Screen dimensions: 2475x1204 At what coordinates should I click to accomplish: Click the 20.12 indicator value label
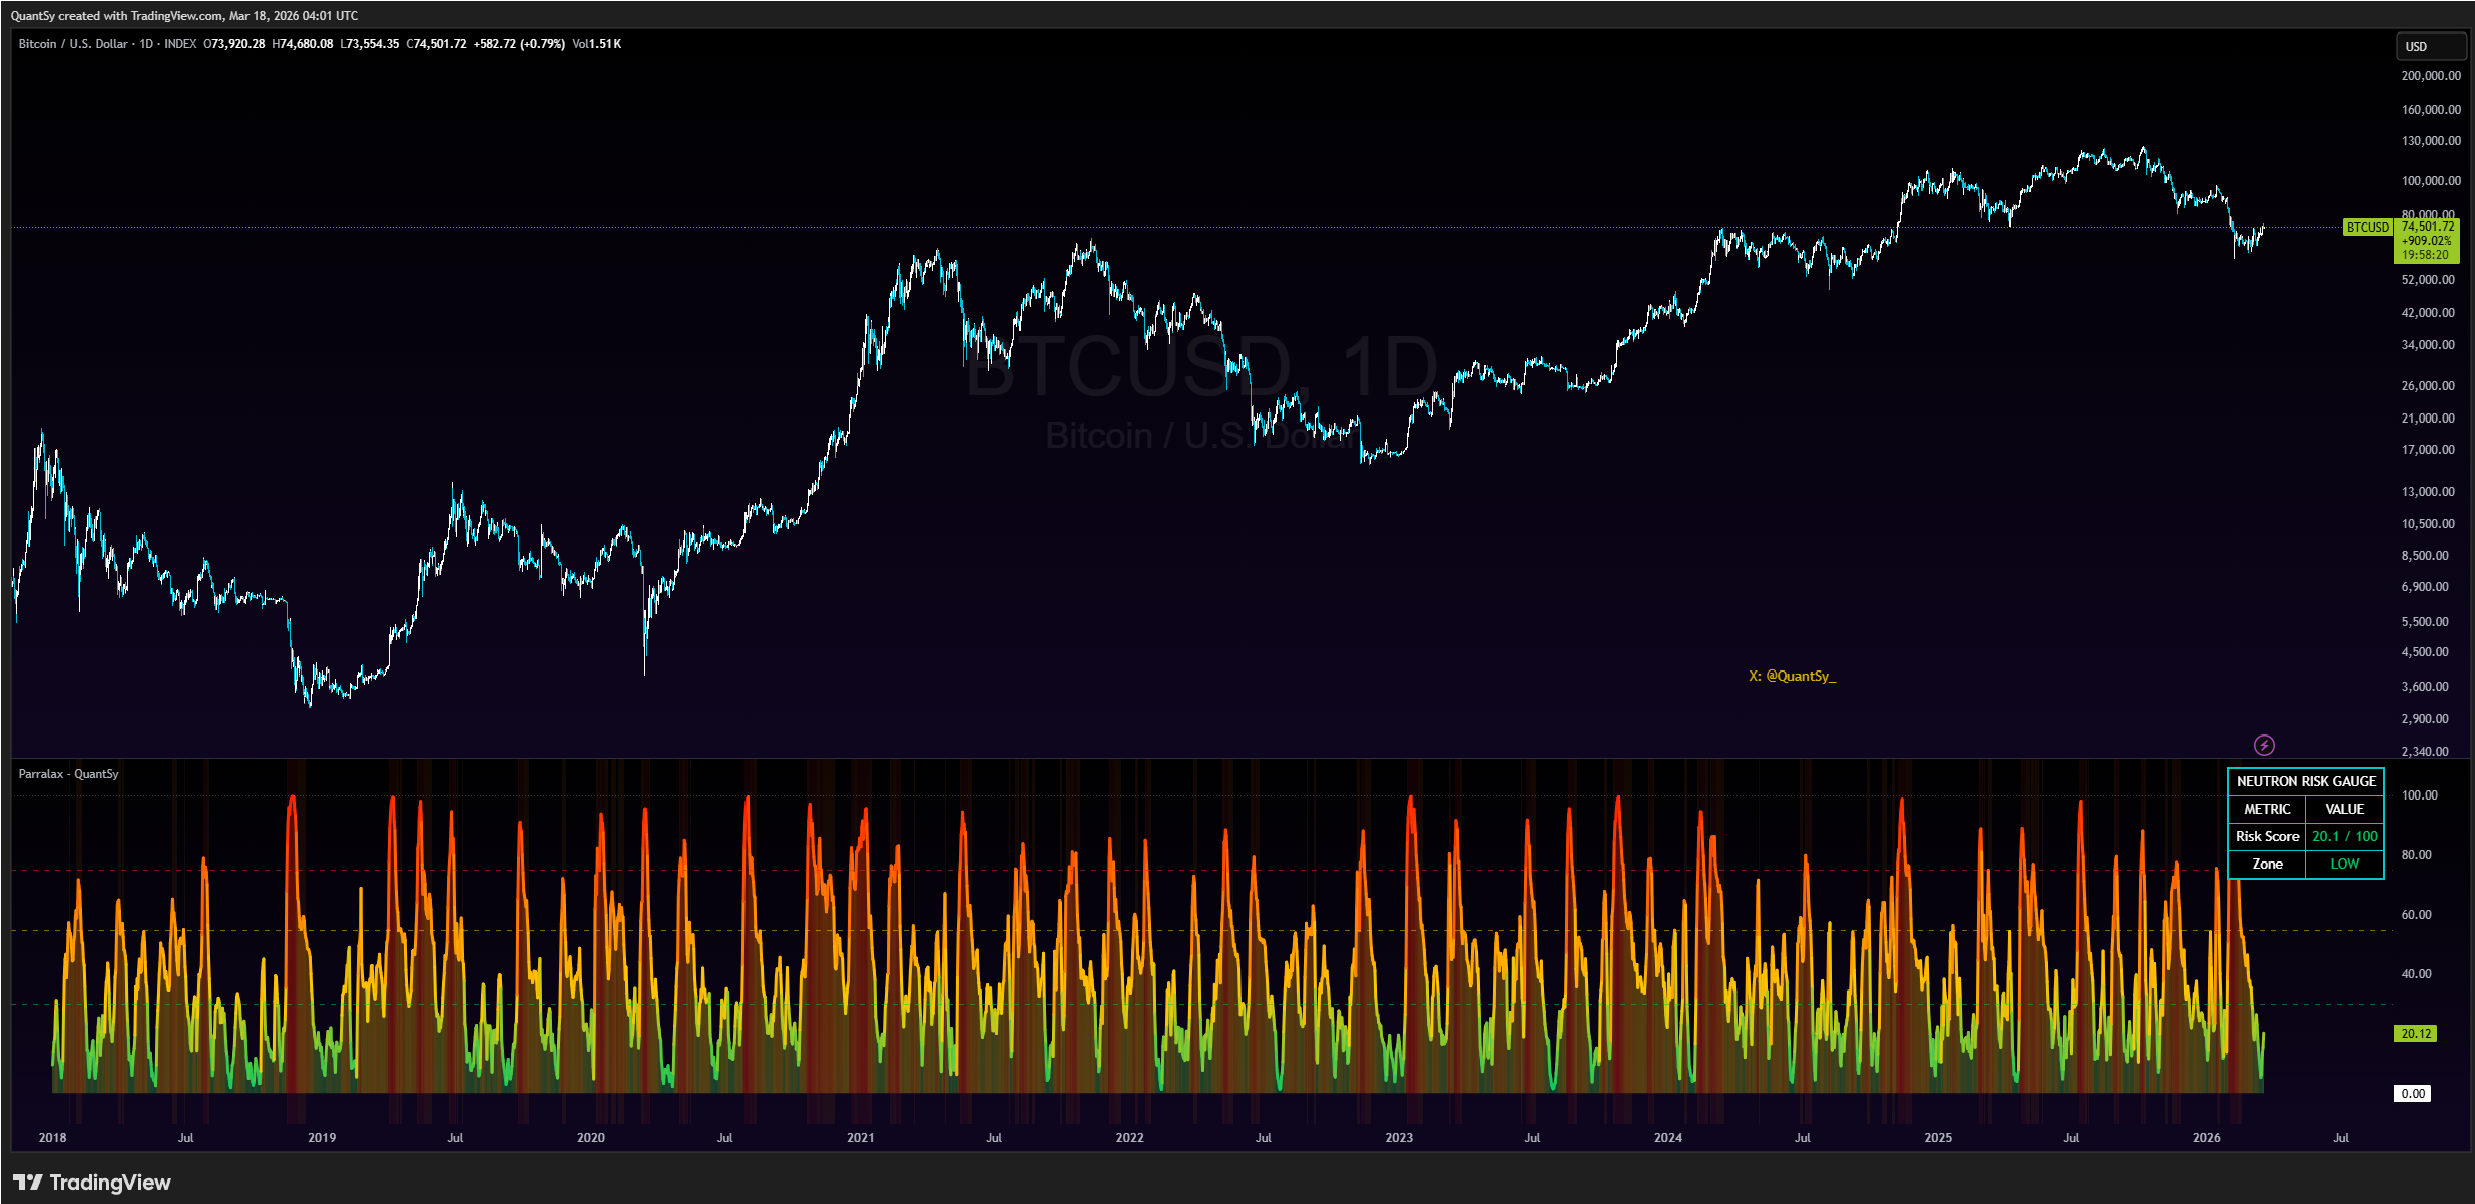click(x=2416, y=1033)
